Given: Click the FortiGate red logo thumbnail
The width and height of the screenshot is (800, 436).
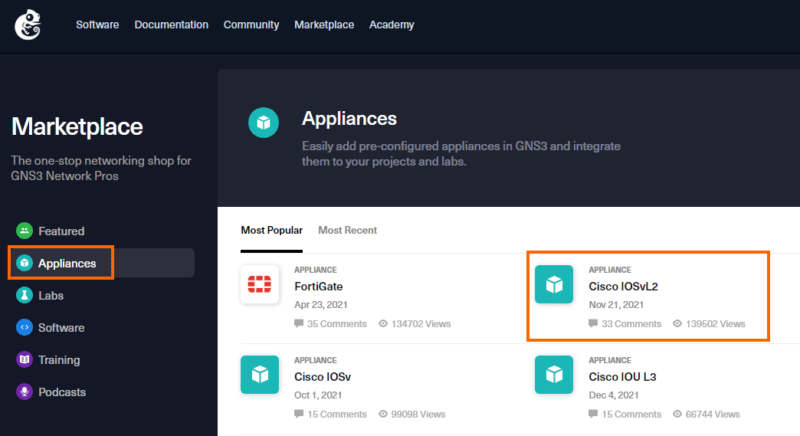Looking at the screenshot, I should pos(260,285).
